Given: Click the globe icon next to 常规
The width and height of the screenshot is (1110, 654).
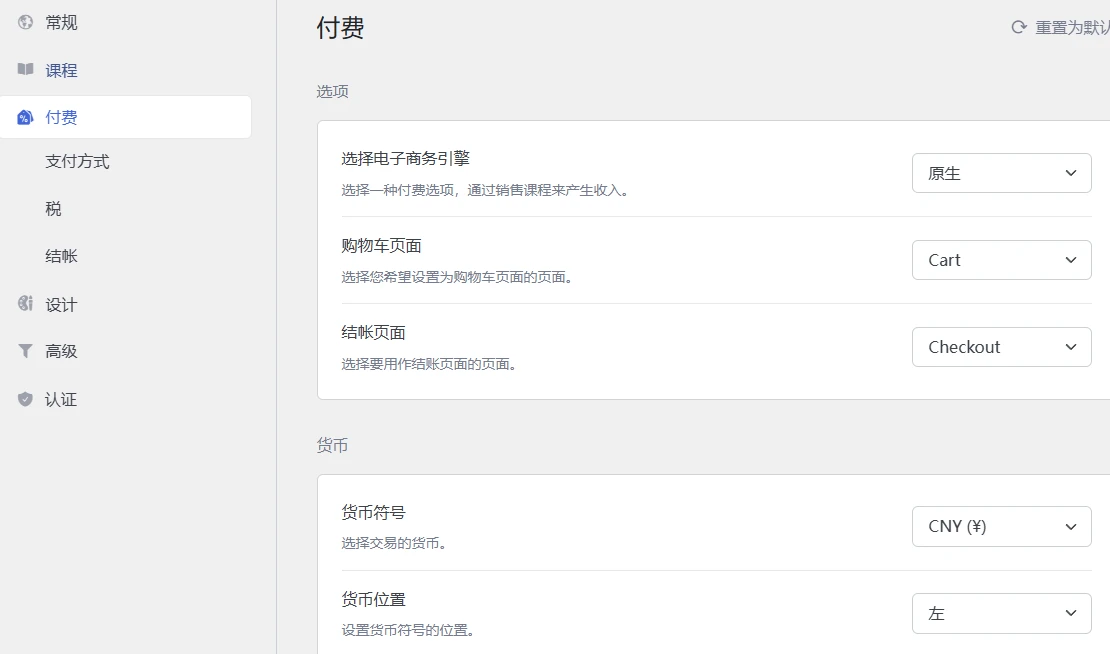Looking at the screenshot, I should (24, 22).
